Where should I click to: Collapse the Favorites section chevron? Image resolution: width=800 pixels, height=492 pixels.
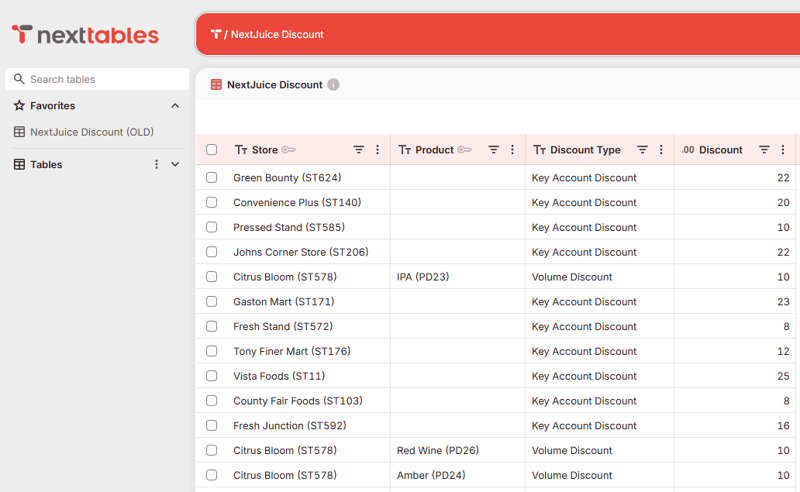tap(175, 105)
